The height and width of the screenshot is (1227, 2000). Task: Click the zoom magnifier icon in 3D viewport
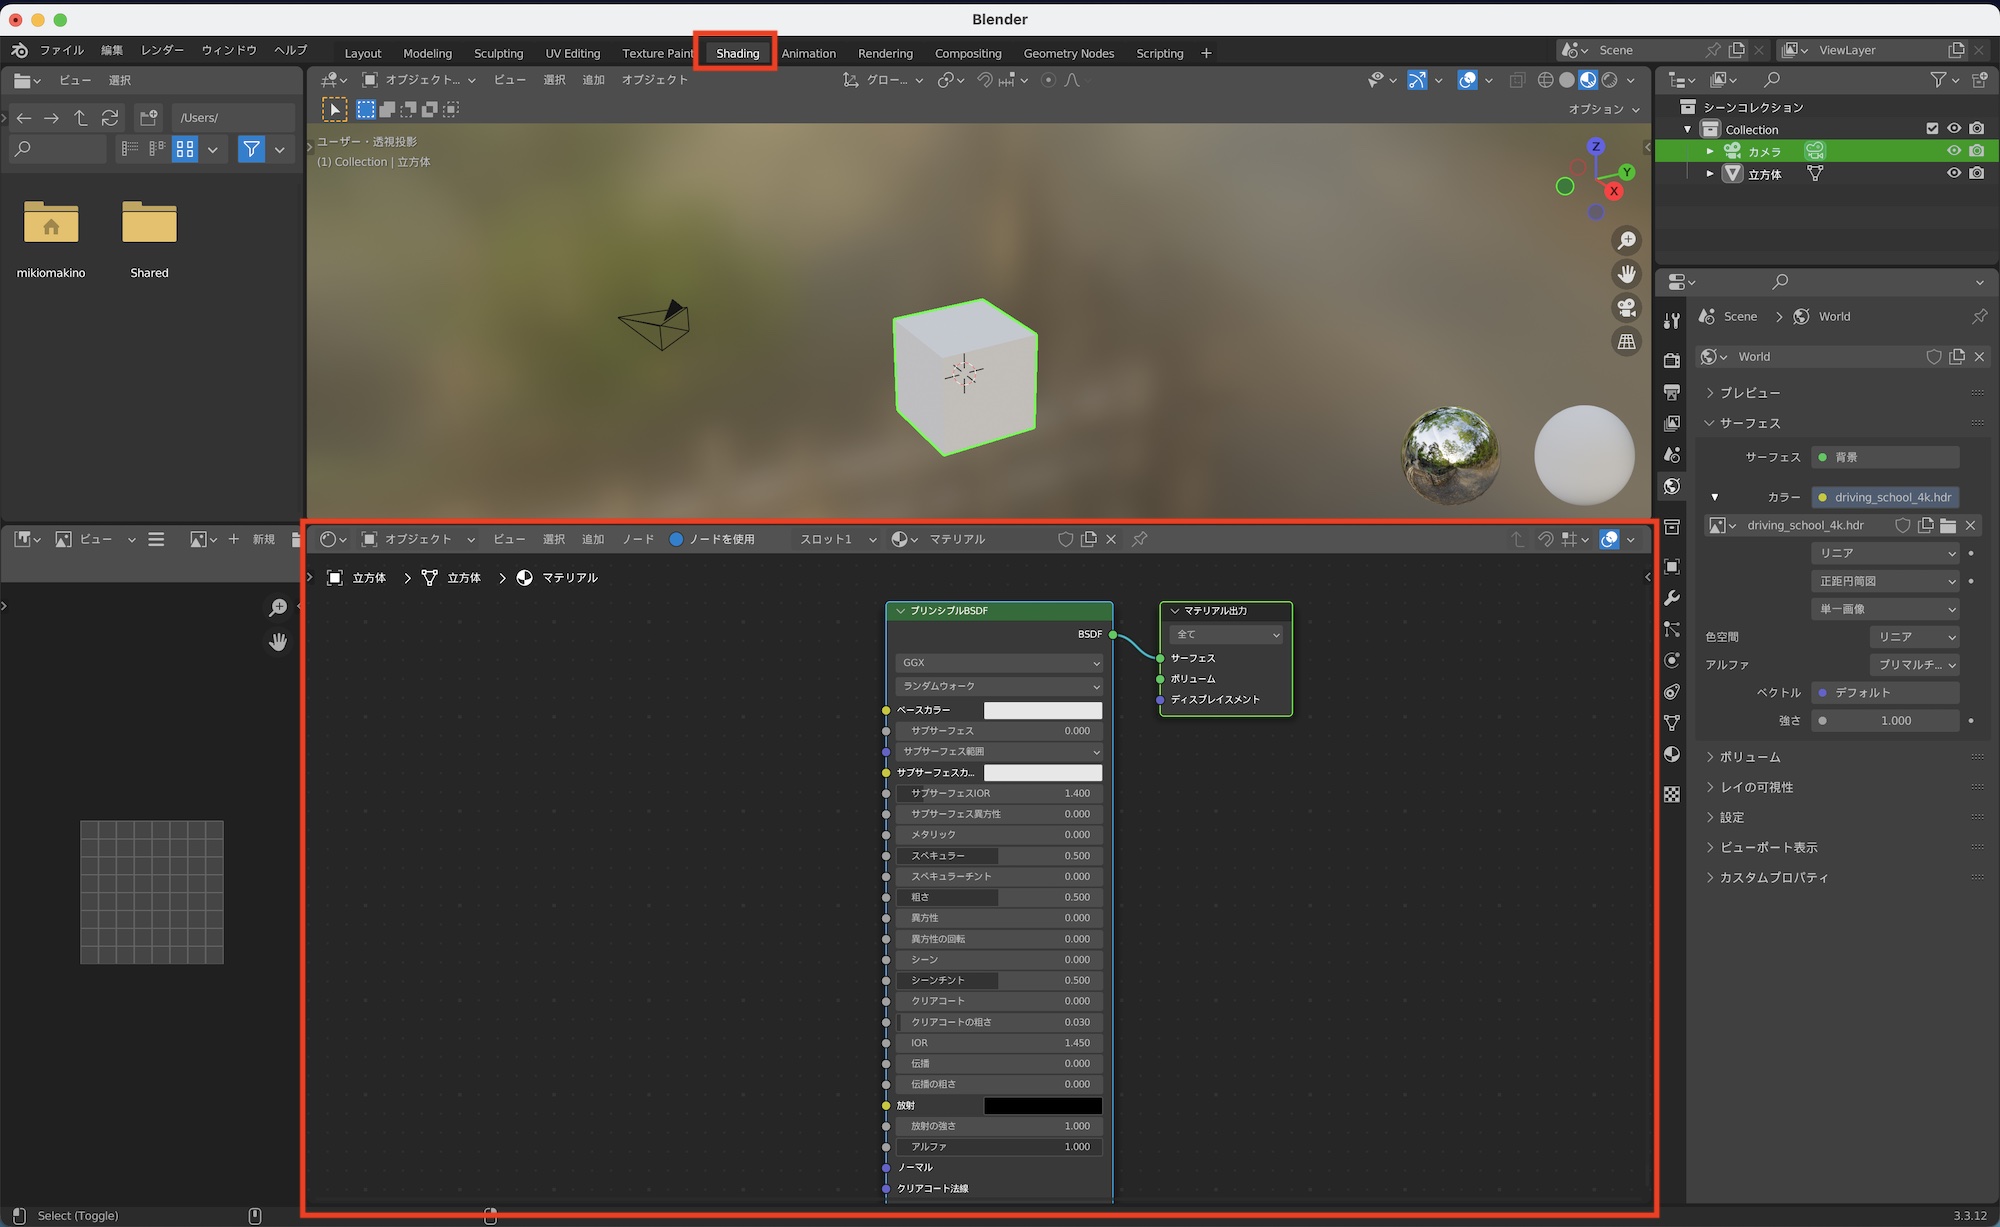(1627, 240)
